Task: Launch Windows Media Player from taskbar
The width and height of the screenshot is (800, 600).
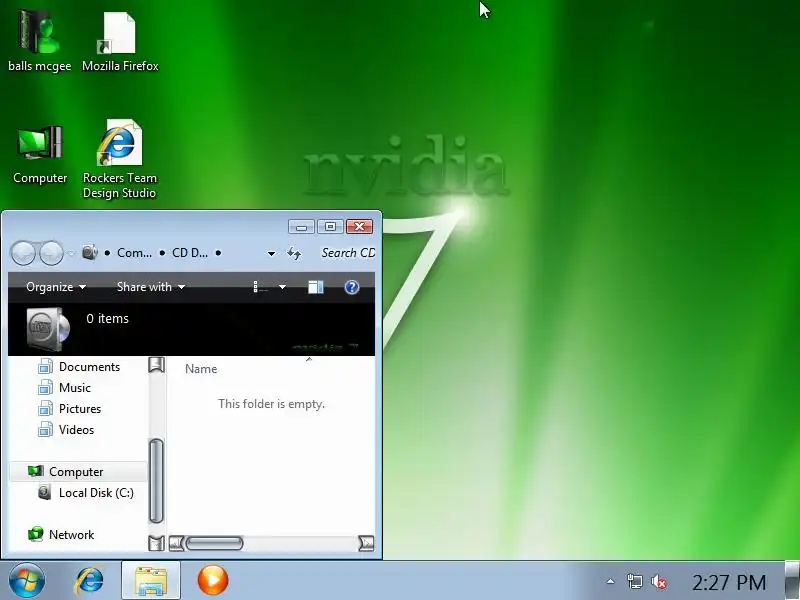Action: (x=213, y=581)
